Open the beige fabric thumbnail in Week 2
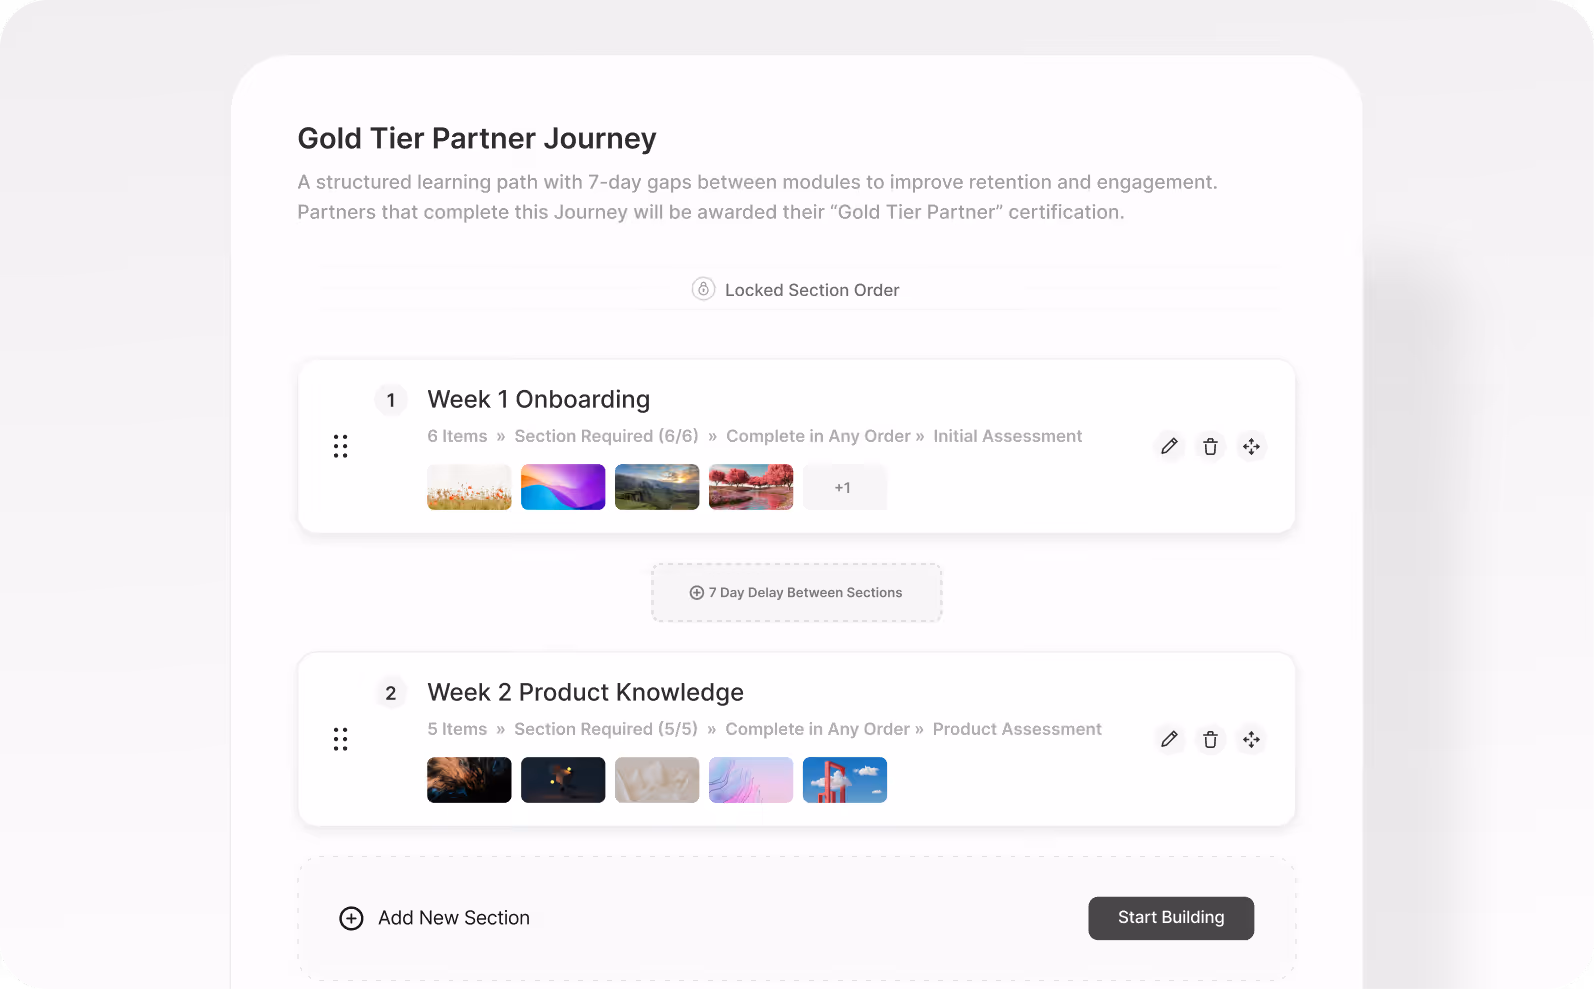 657,780
